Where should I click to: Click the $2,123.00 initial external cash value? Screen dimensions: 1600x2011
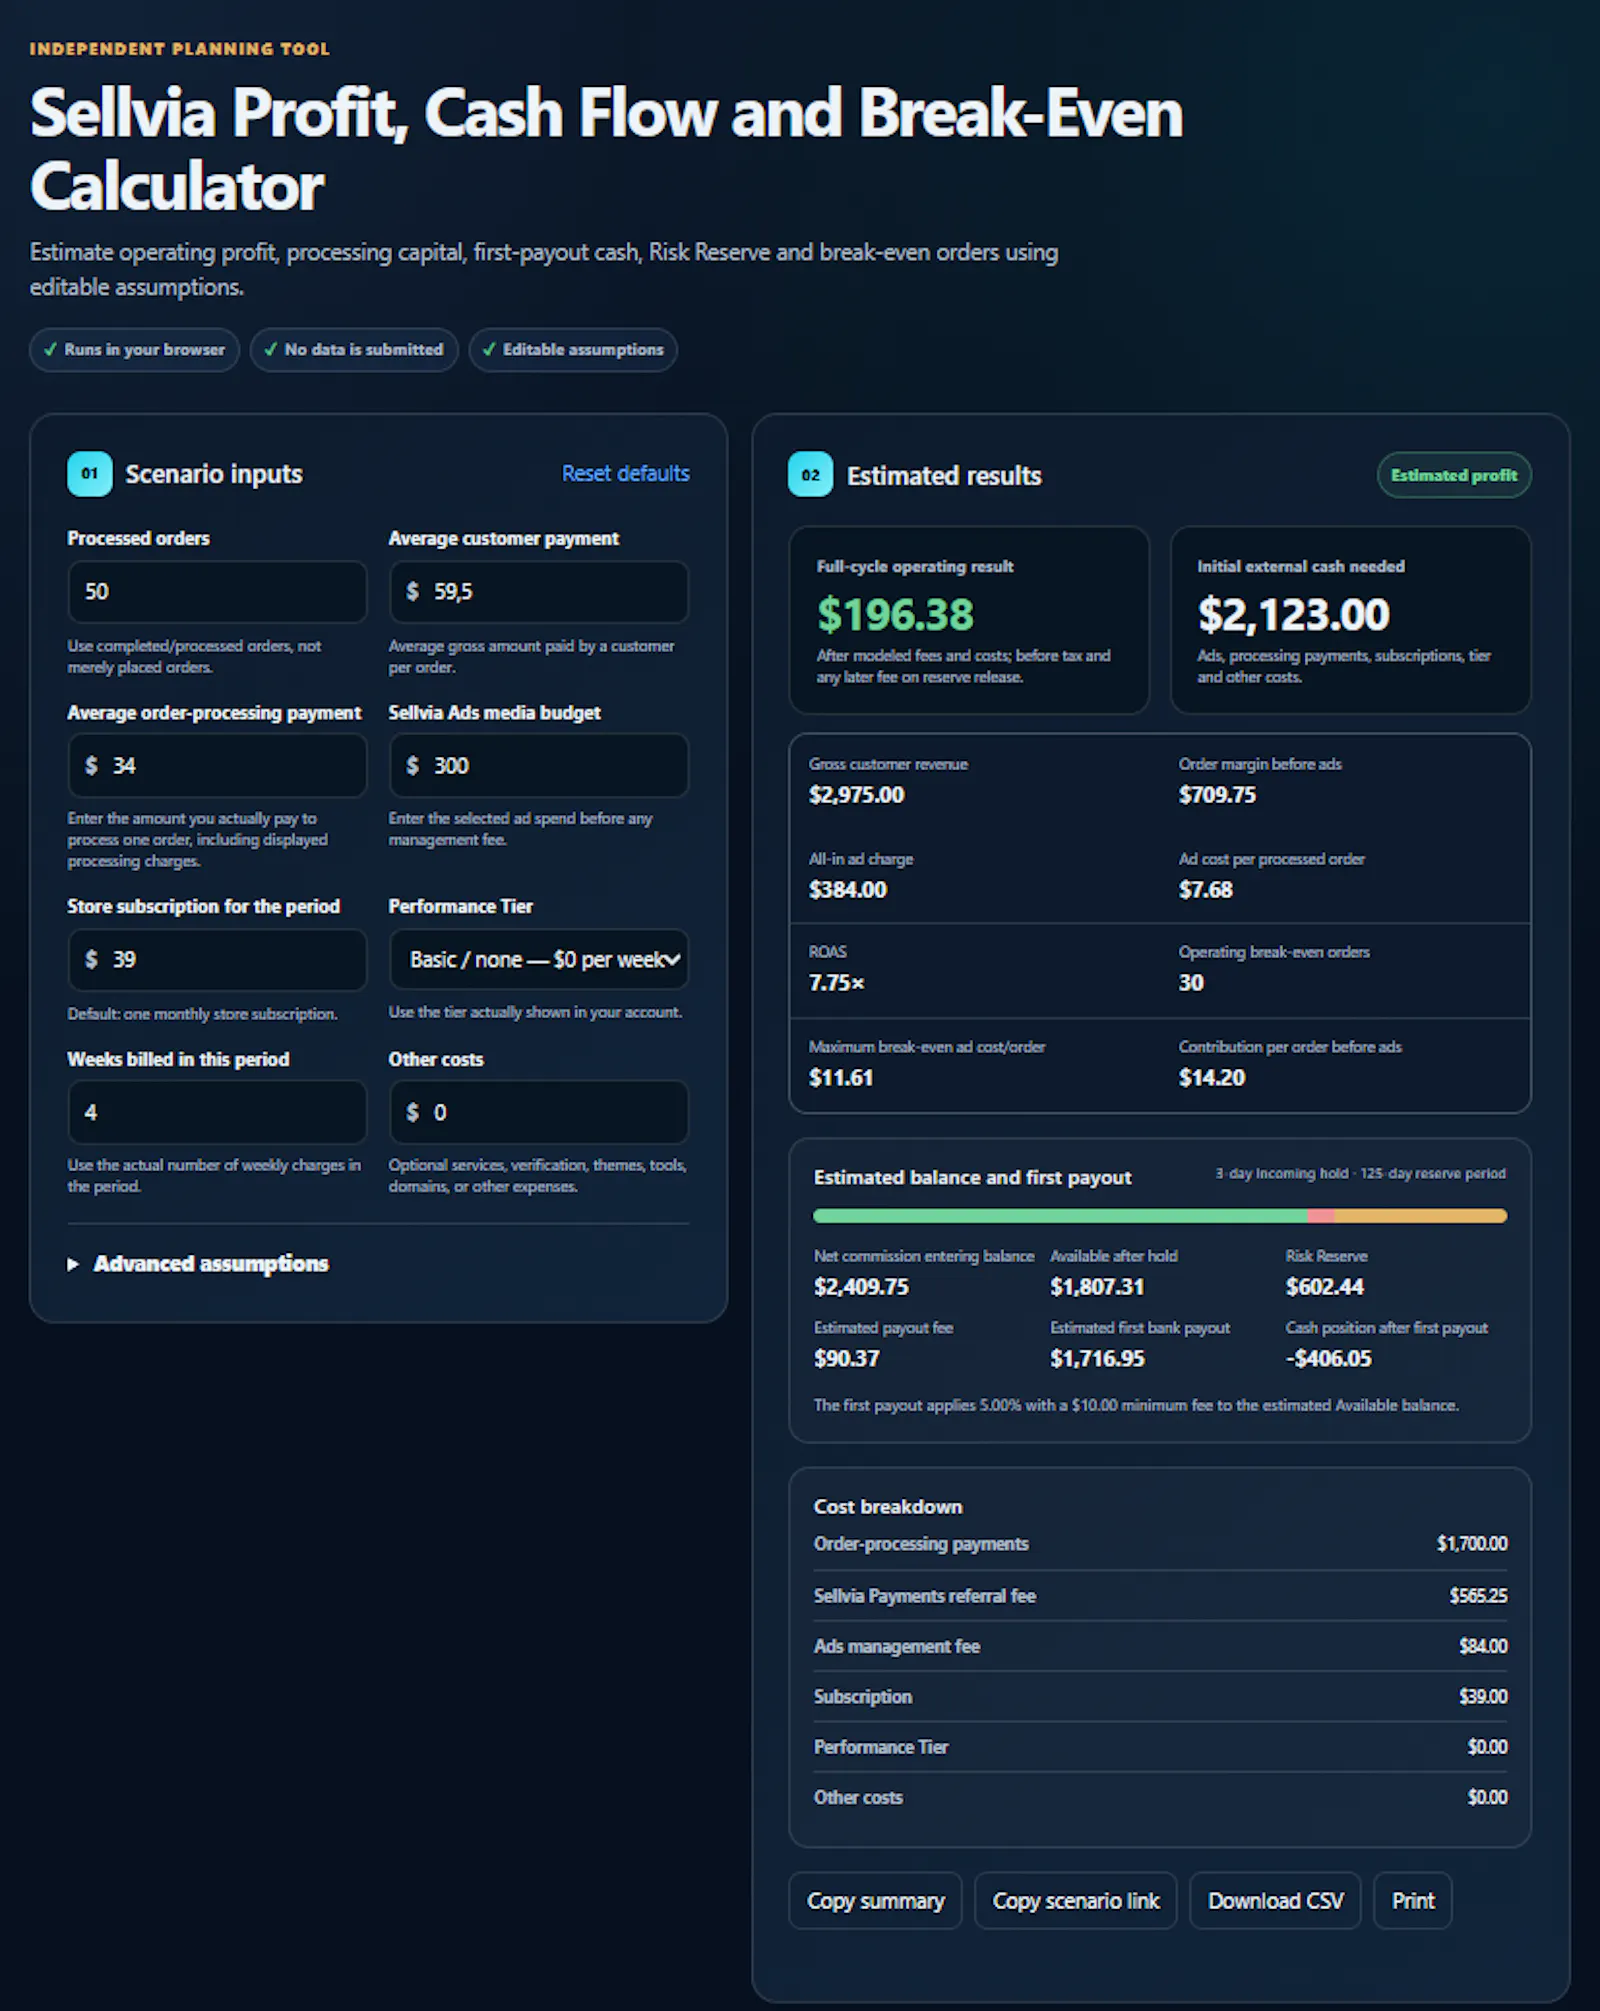pyautogui.click(x=1293, y=614)
